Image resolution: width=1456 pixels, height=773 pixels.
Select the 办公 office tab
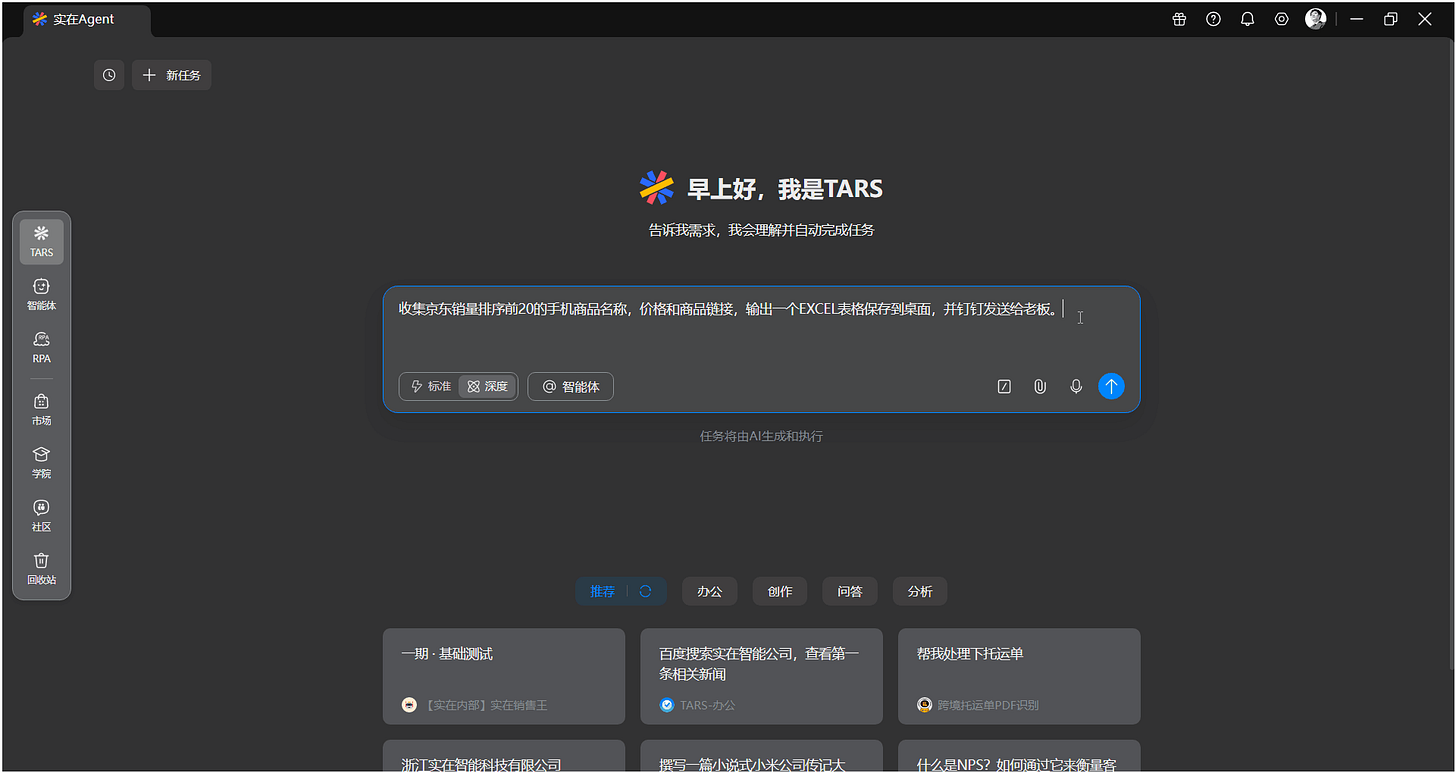click(x=710, y=591)
